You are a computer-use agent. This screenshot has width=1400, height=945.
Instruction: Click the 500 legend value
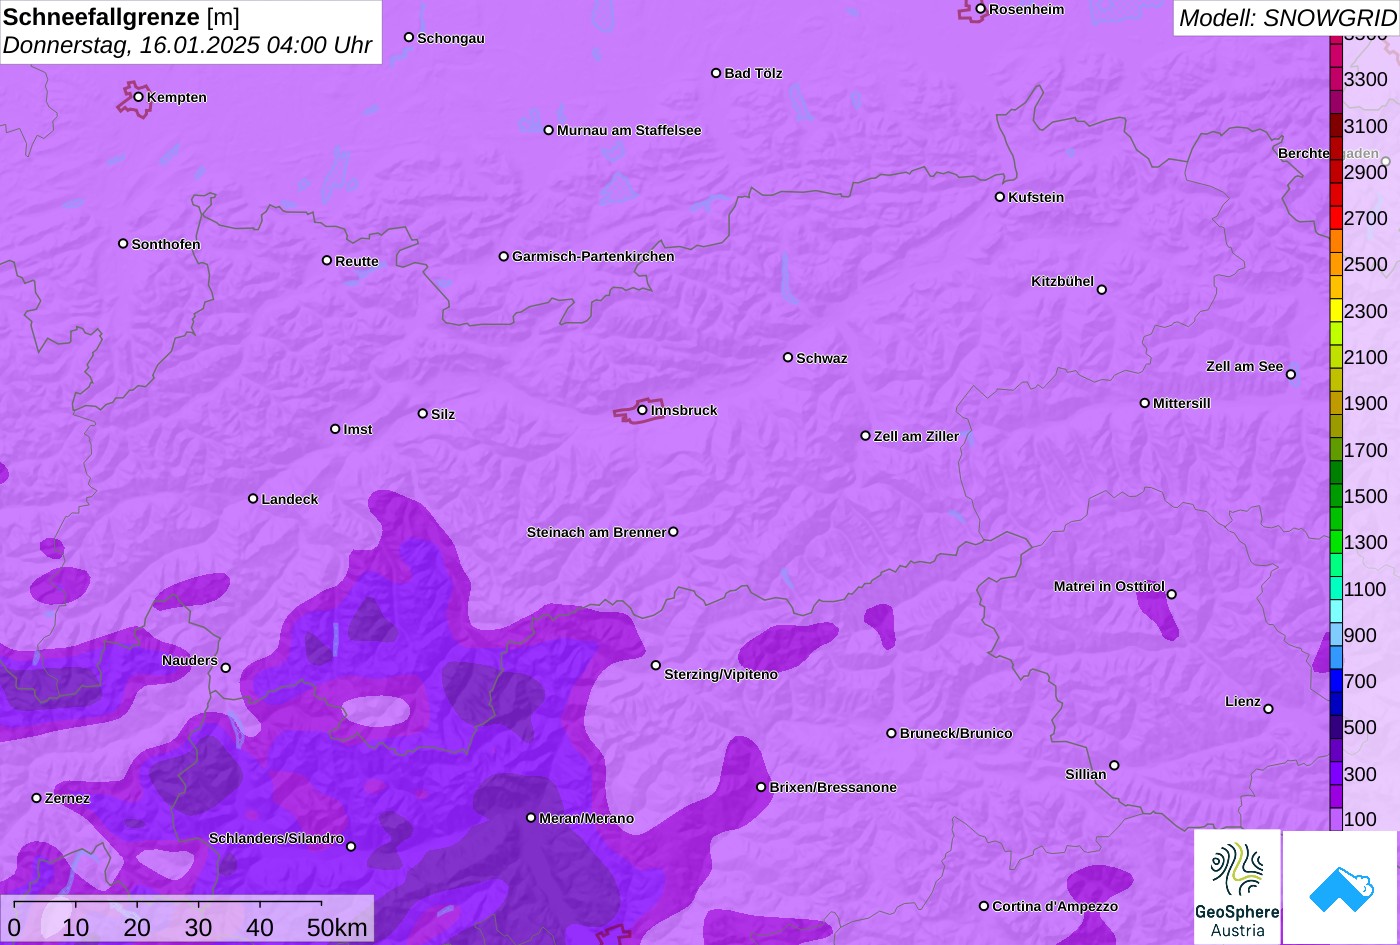pyautogui.click(x=1360, y=727)
